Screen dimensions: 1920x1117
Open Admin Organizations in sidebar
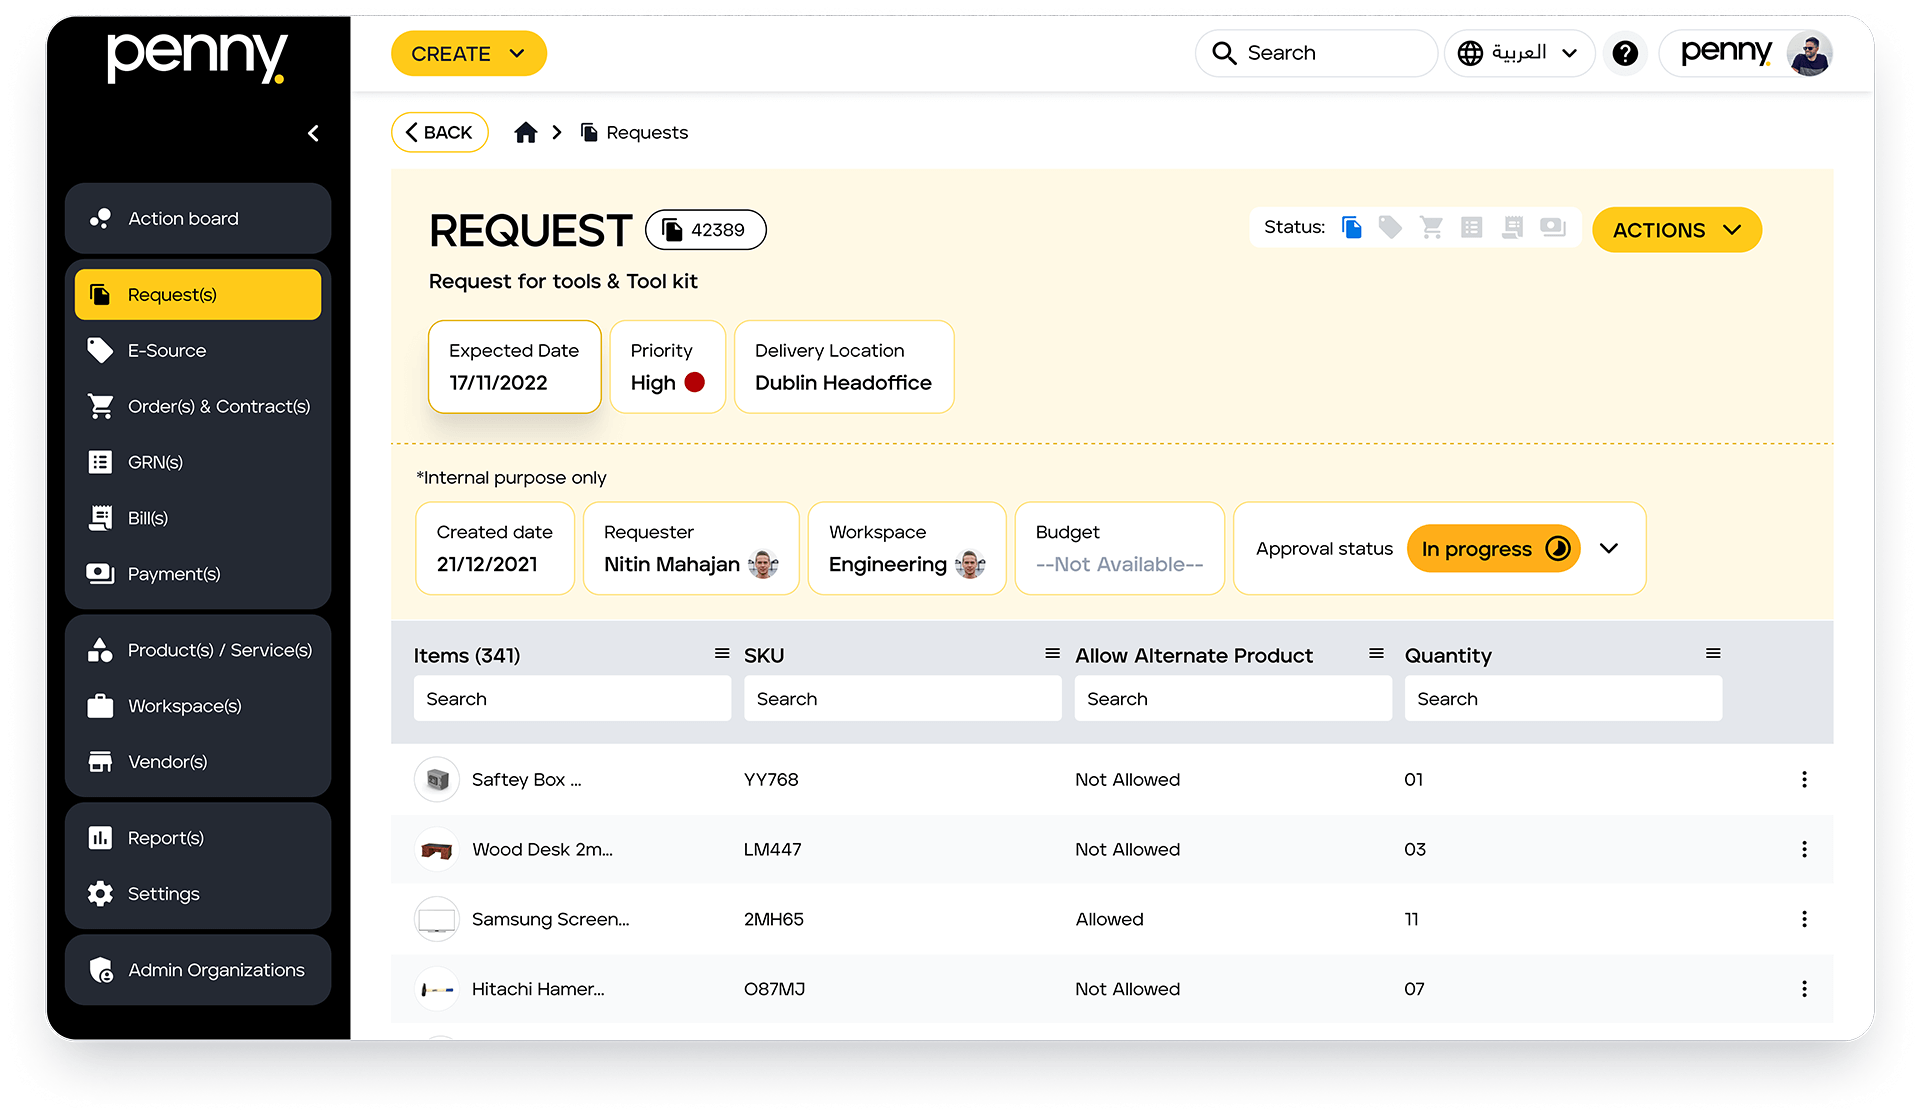(198, 970)
